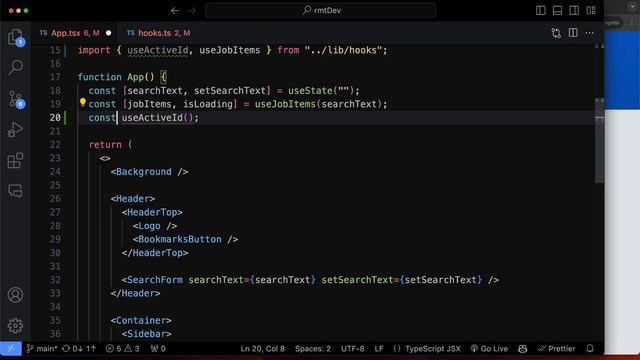The image size is (640, 360).
Task: Click the lightbulb code action on line 19
Action: click(x=82, y=102)
